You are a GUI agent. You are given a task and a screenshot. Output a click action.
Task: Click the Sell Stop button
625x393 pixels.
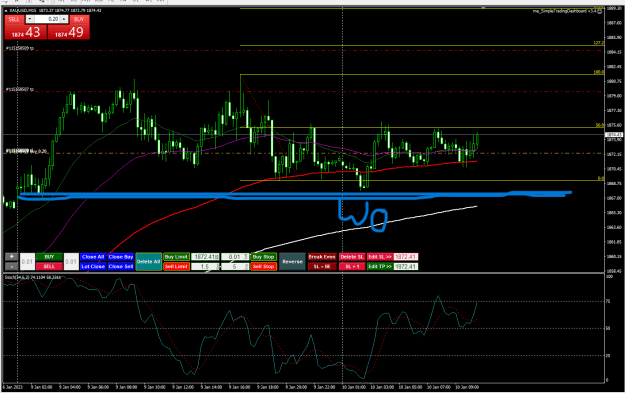263,266
